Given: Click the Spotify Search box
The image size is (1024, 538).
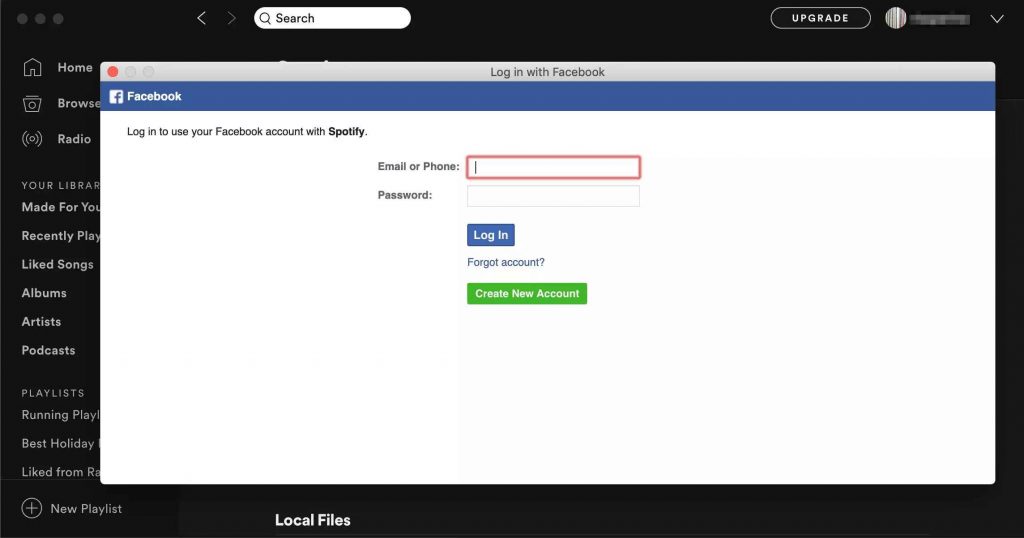Looking at the screenshot, I should coord(332,18).
